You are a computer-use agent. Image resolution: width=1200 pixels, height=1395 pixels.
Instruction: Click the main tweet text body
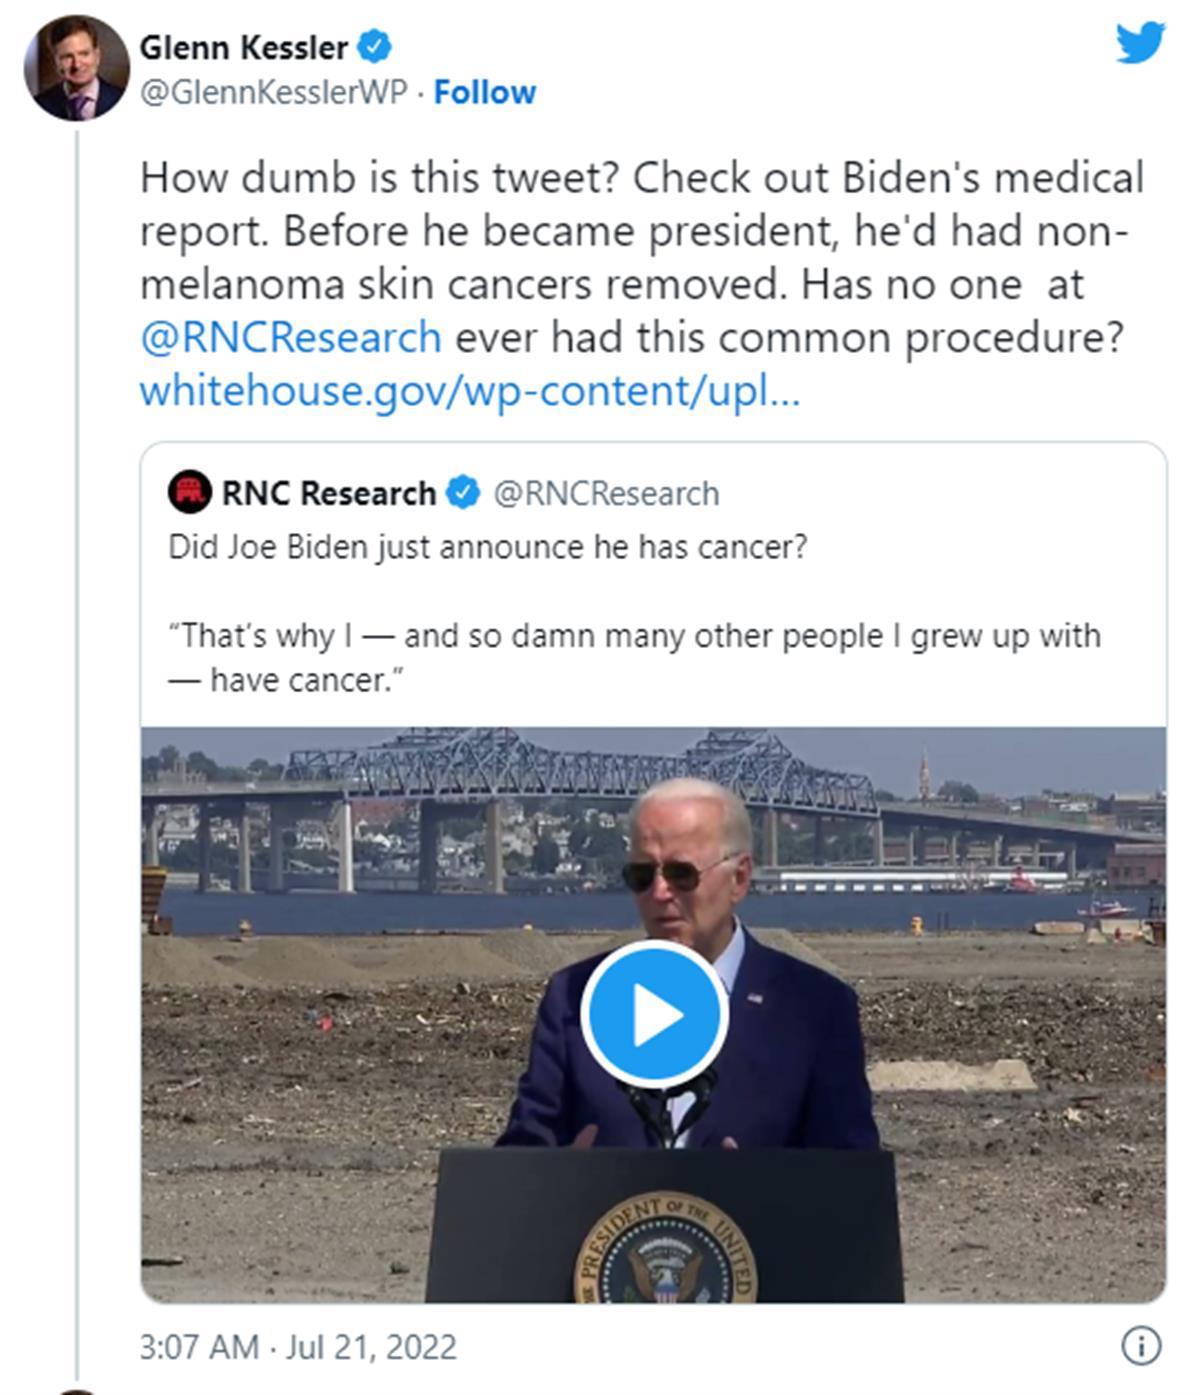[640, 284]
